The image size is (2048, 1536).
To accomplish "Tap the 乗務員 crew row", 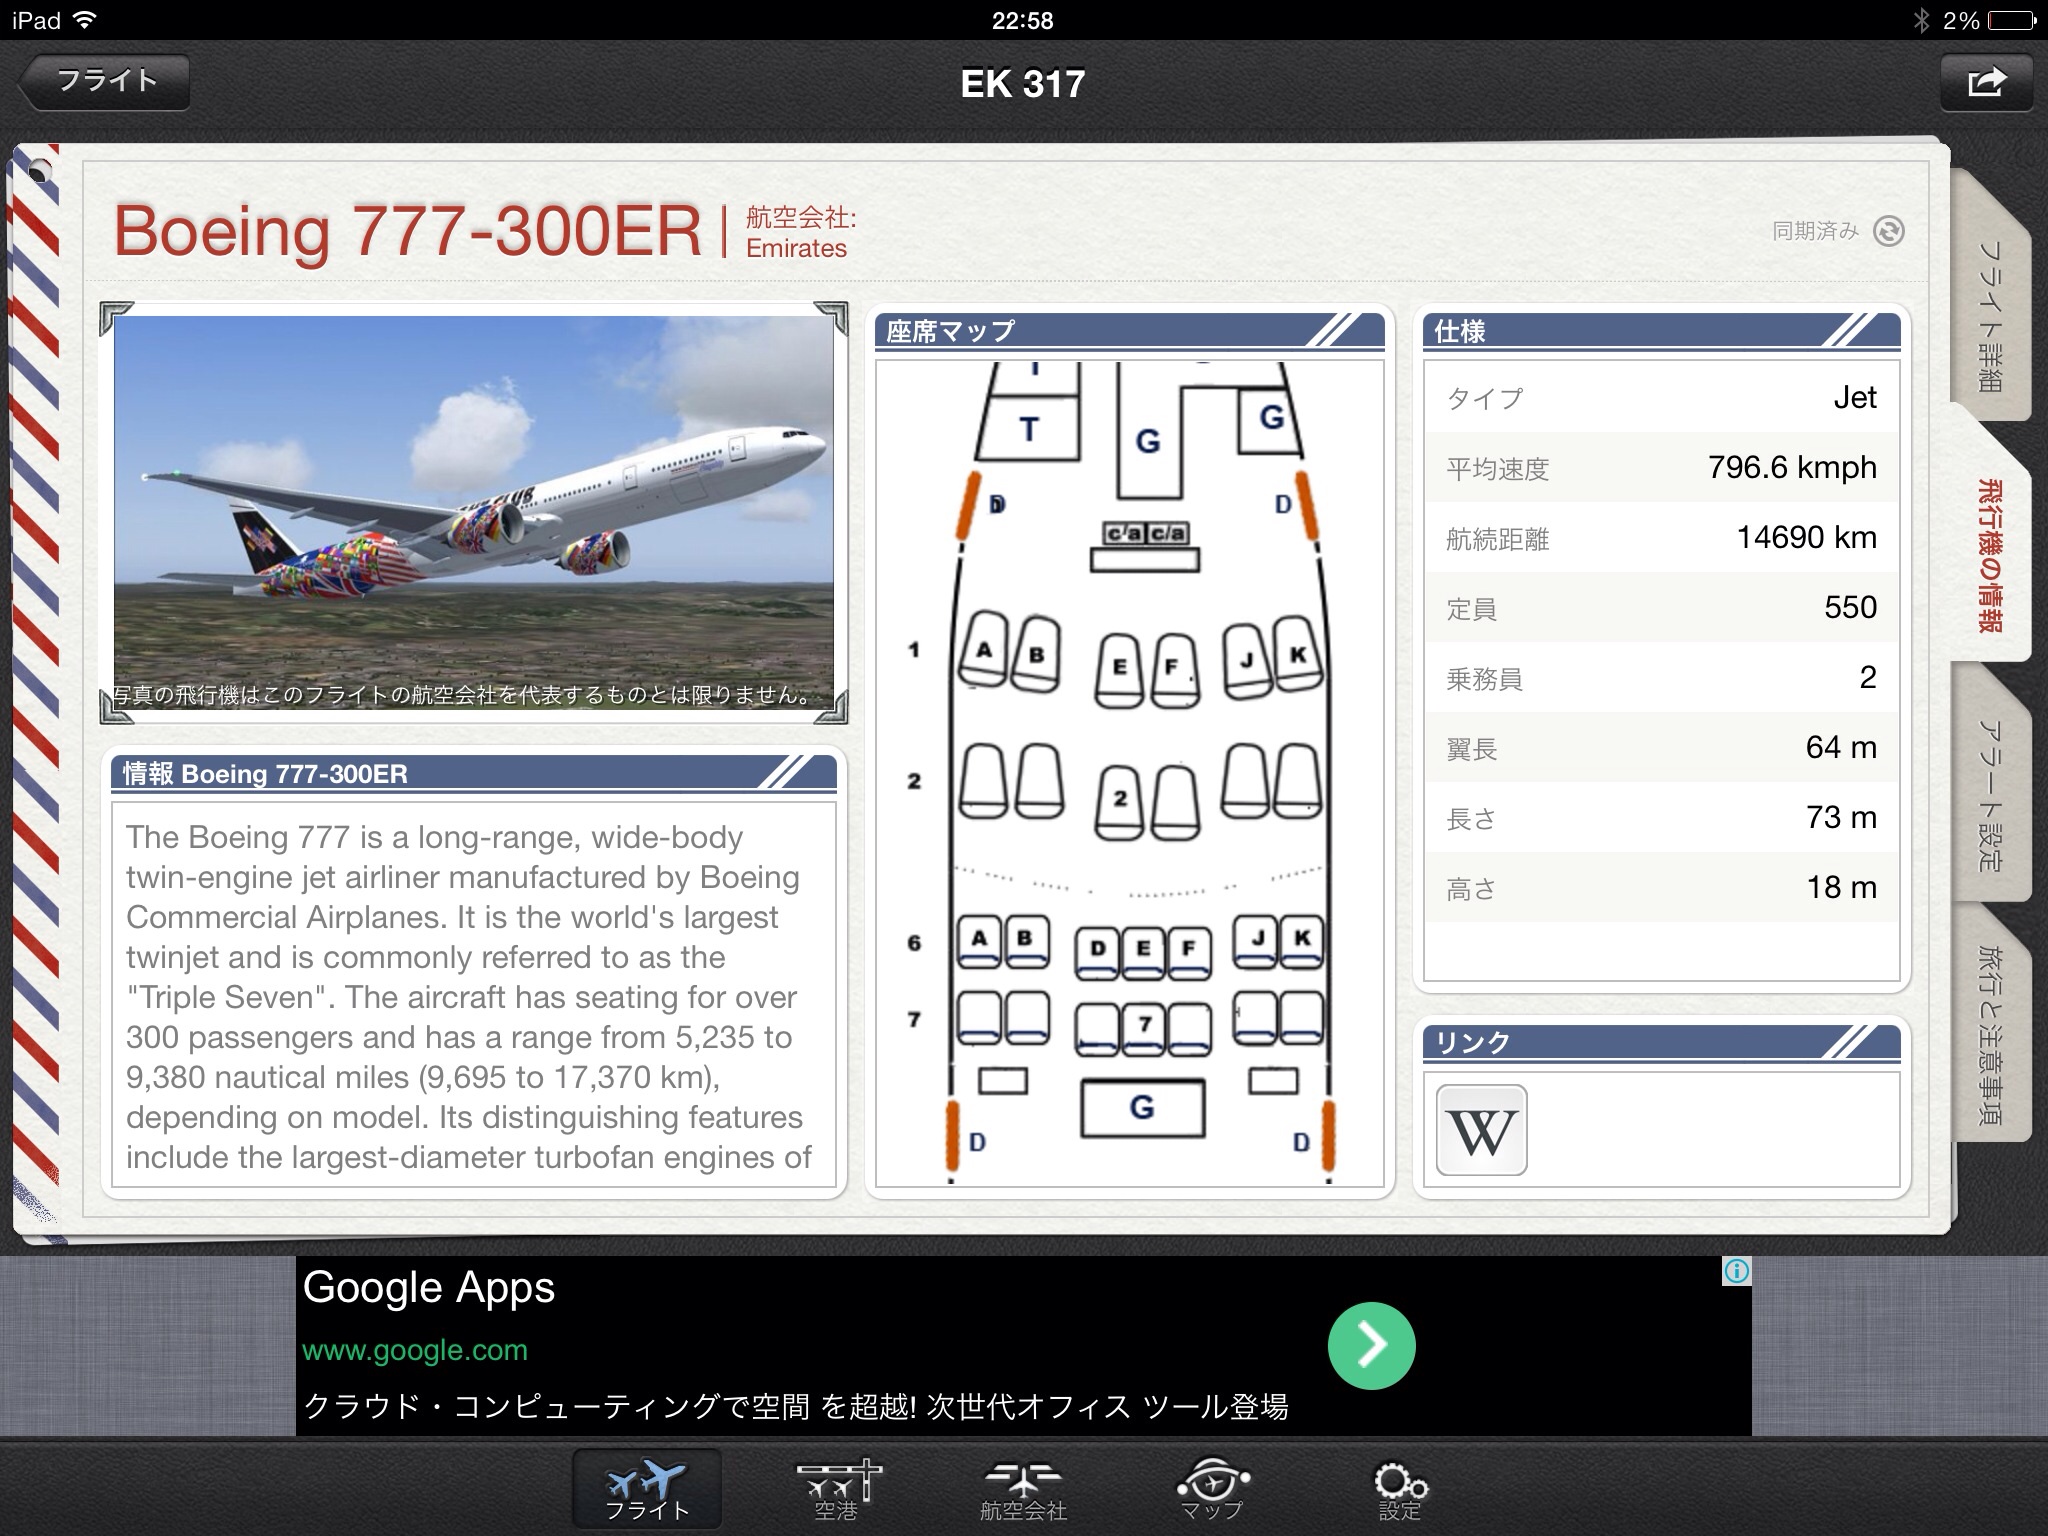I will click(1661, 677).
